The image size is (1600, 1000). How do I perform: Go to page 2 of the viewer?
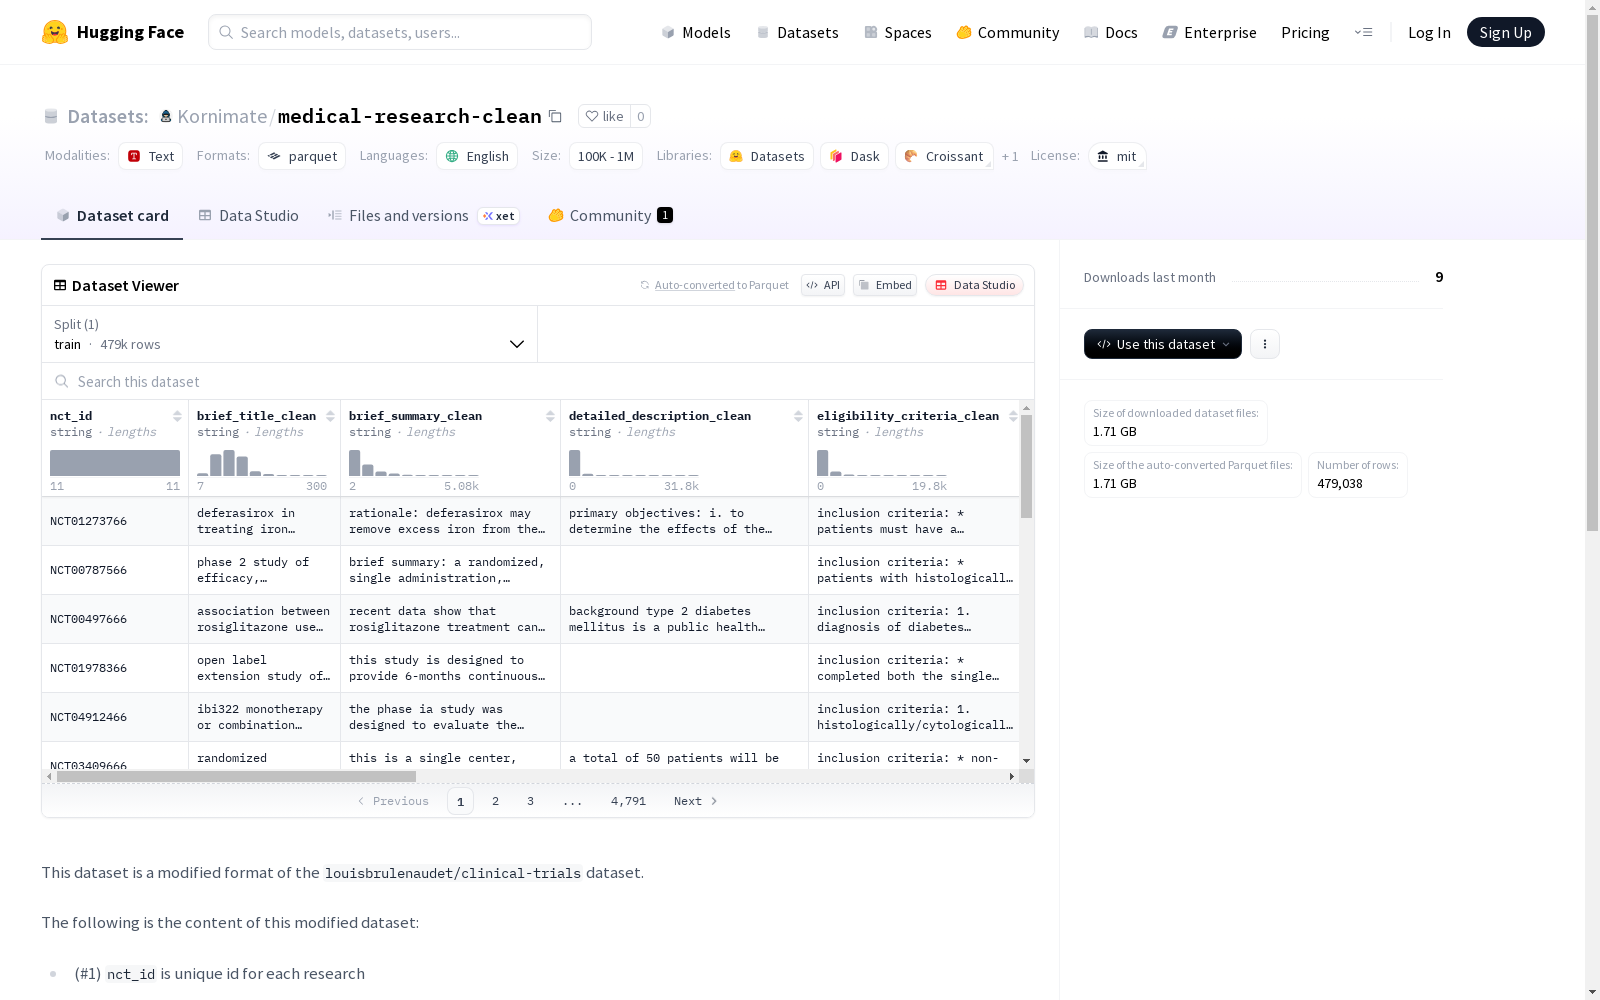[495, 801]
